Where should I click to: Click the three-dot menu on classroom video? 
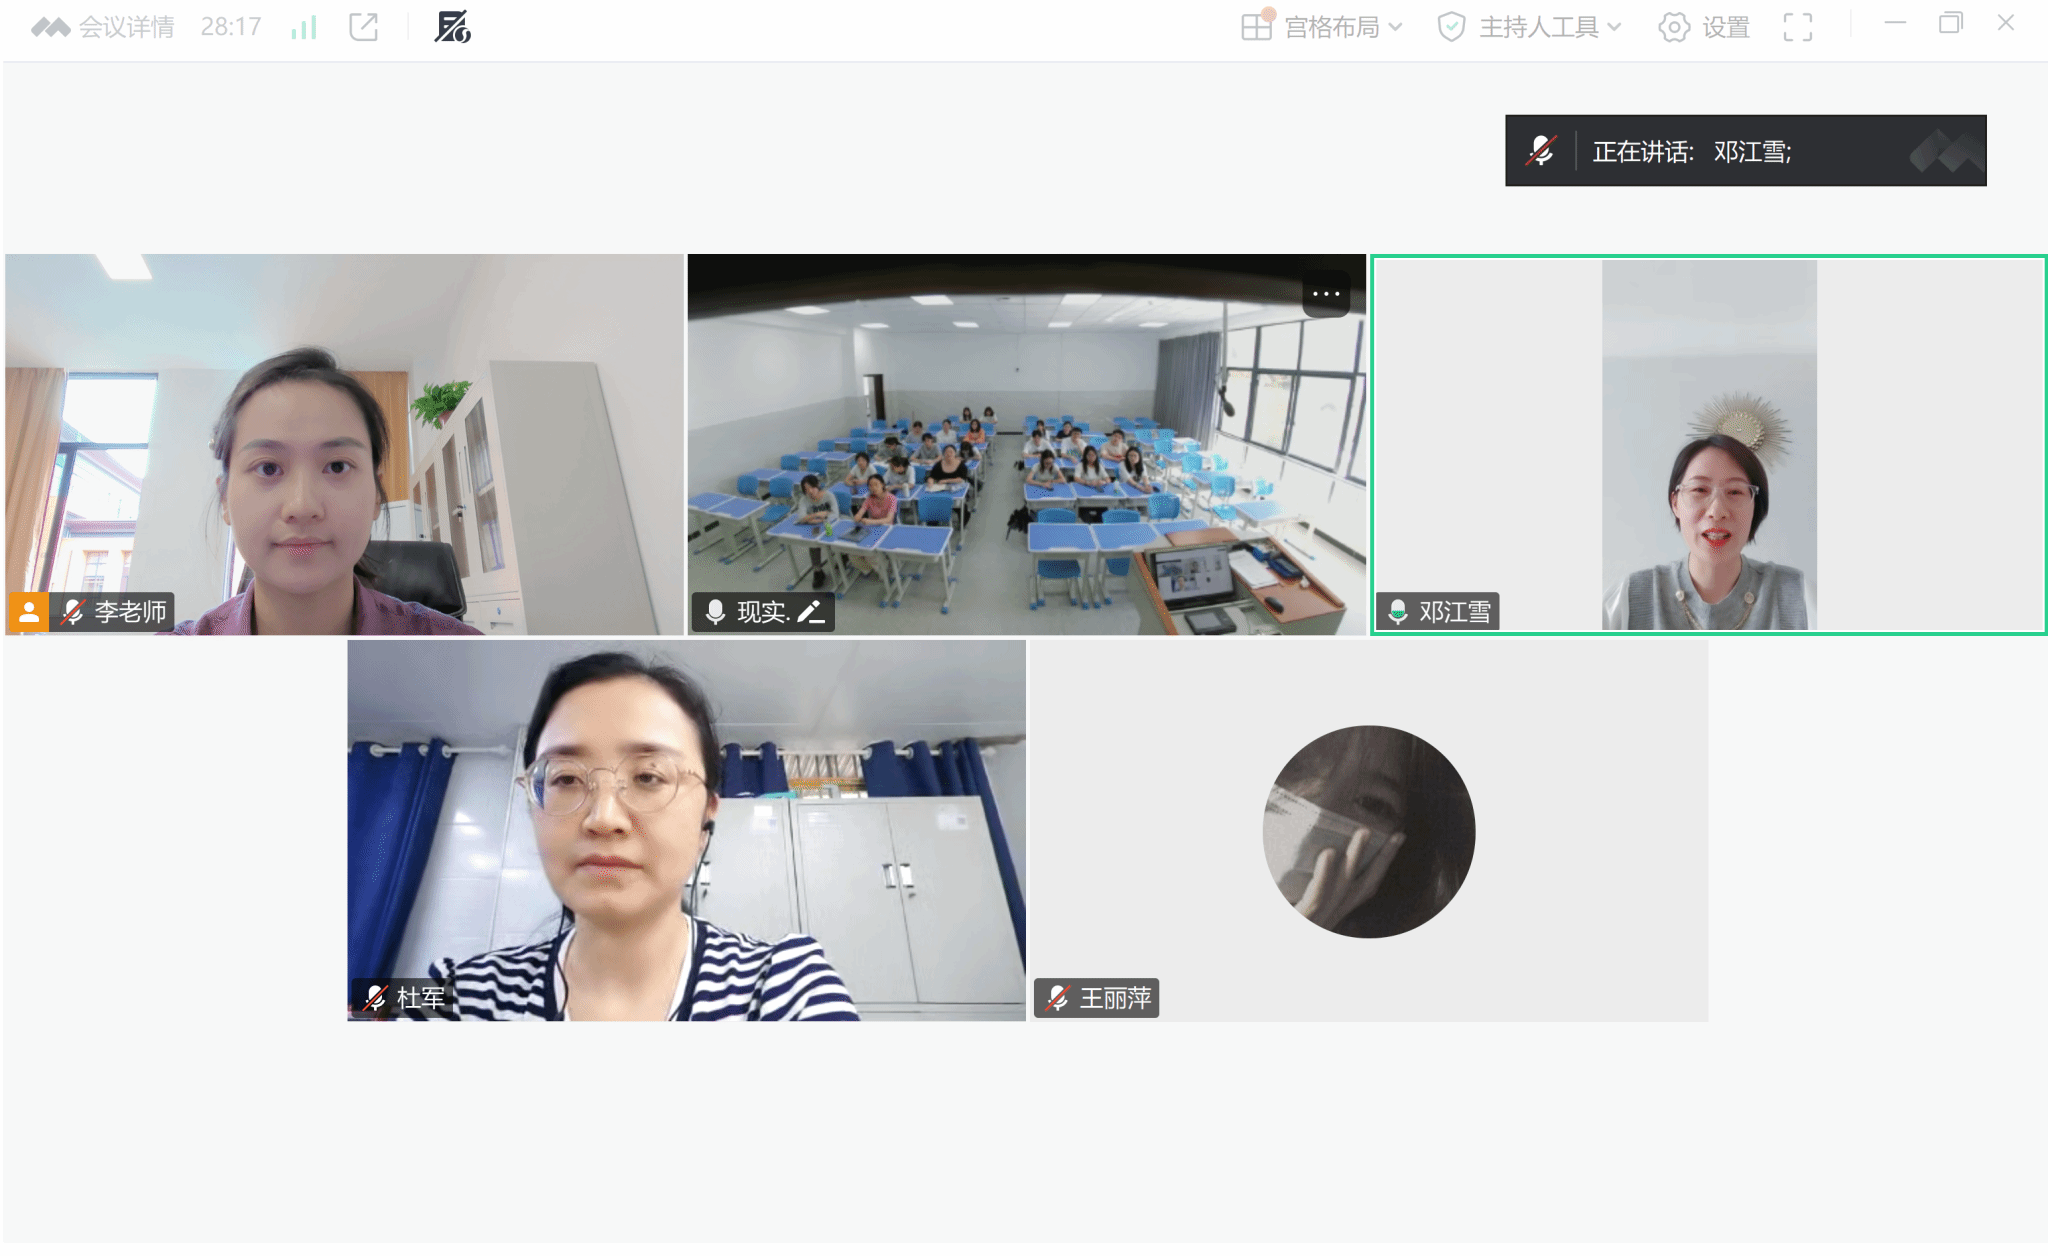click(x=1326, y=294)
